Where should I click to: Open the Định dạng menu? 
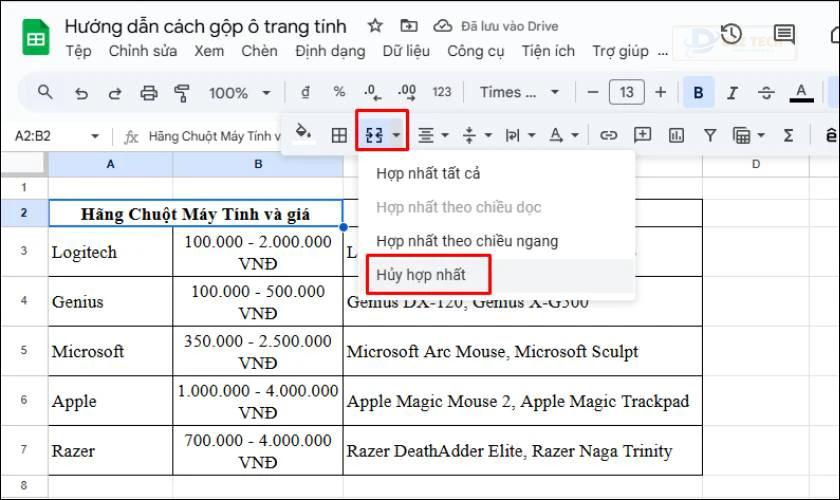[330, 51]
